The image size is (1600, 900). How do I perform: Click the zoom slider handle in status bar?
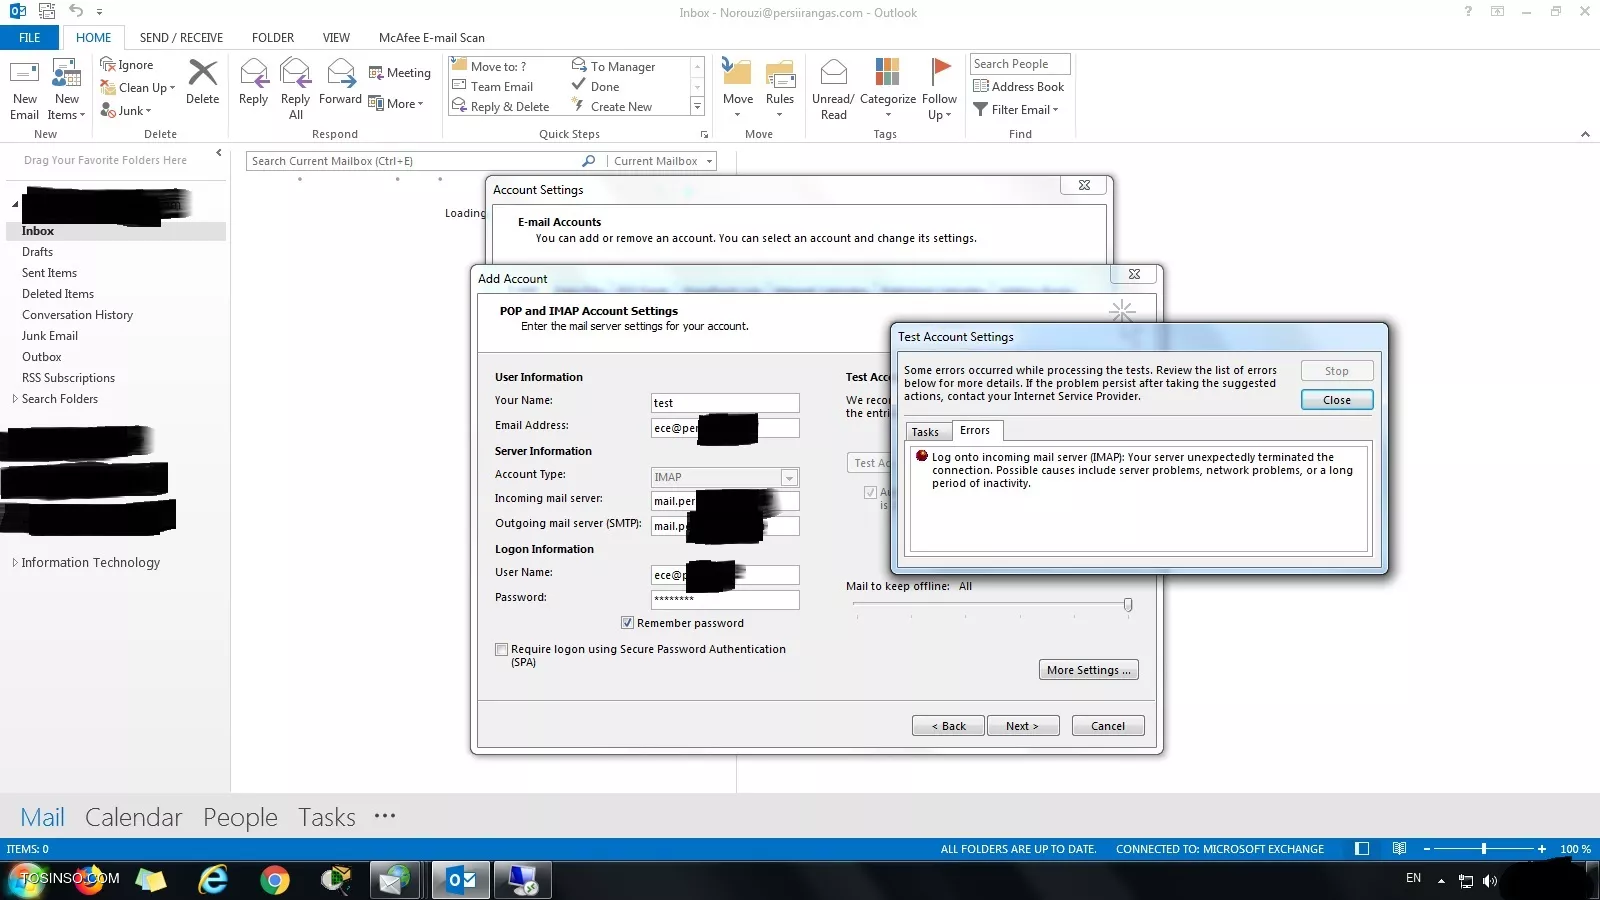point(1483,849)
